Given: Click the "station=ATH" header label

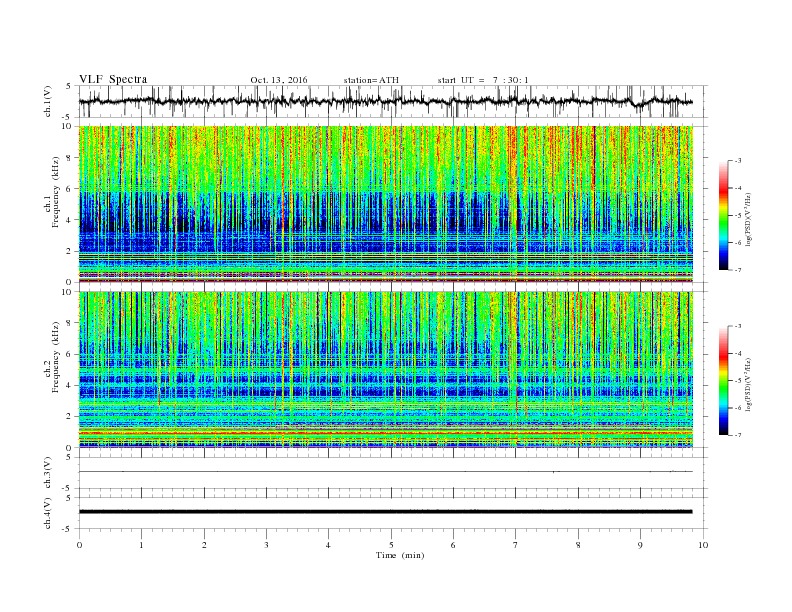Looking at the screenshot, I should 371,80.
